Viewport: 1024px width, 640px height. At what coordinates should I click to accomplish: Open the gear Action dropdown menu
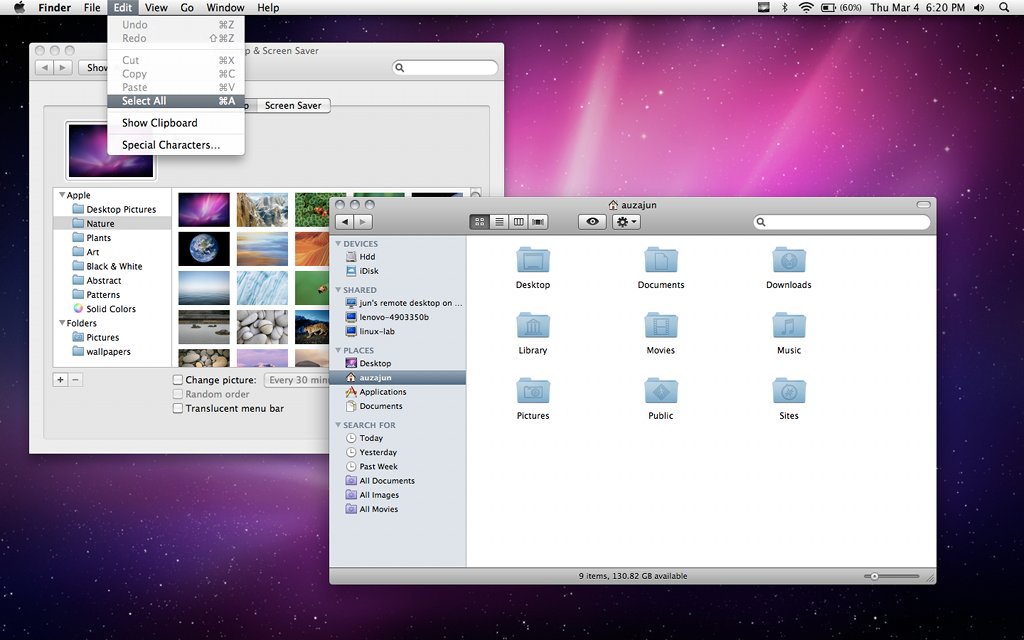coord(626,222)
